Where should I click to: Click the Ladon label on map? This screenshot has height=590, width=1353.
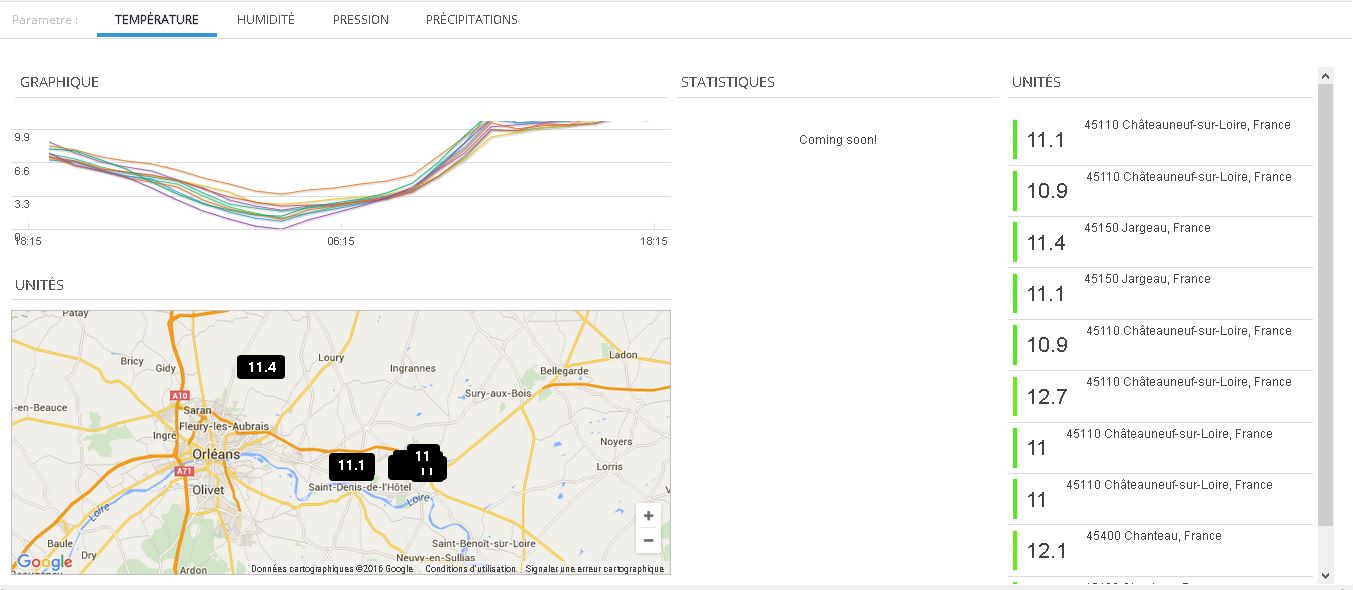click(x=623, y=355)
